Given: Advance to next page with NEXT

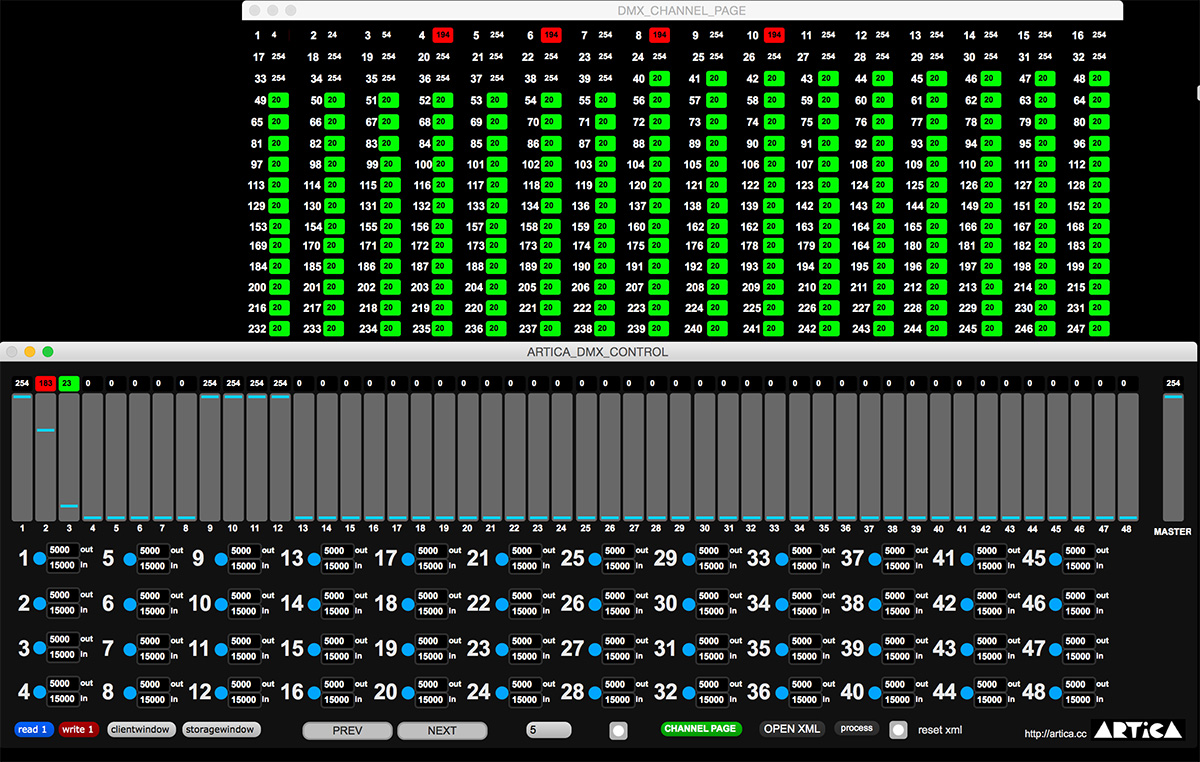Looking at the screenshot, I should point(442,730).
